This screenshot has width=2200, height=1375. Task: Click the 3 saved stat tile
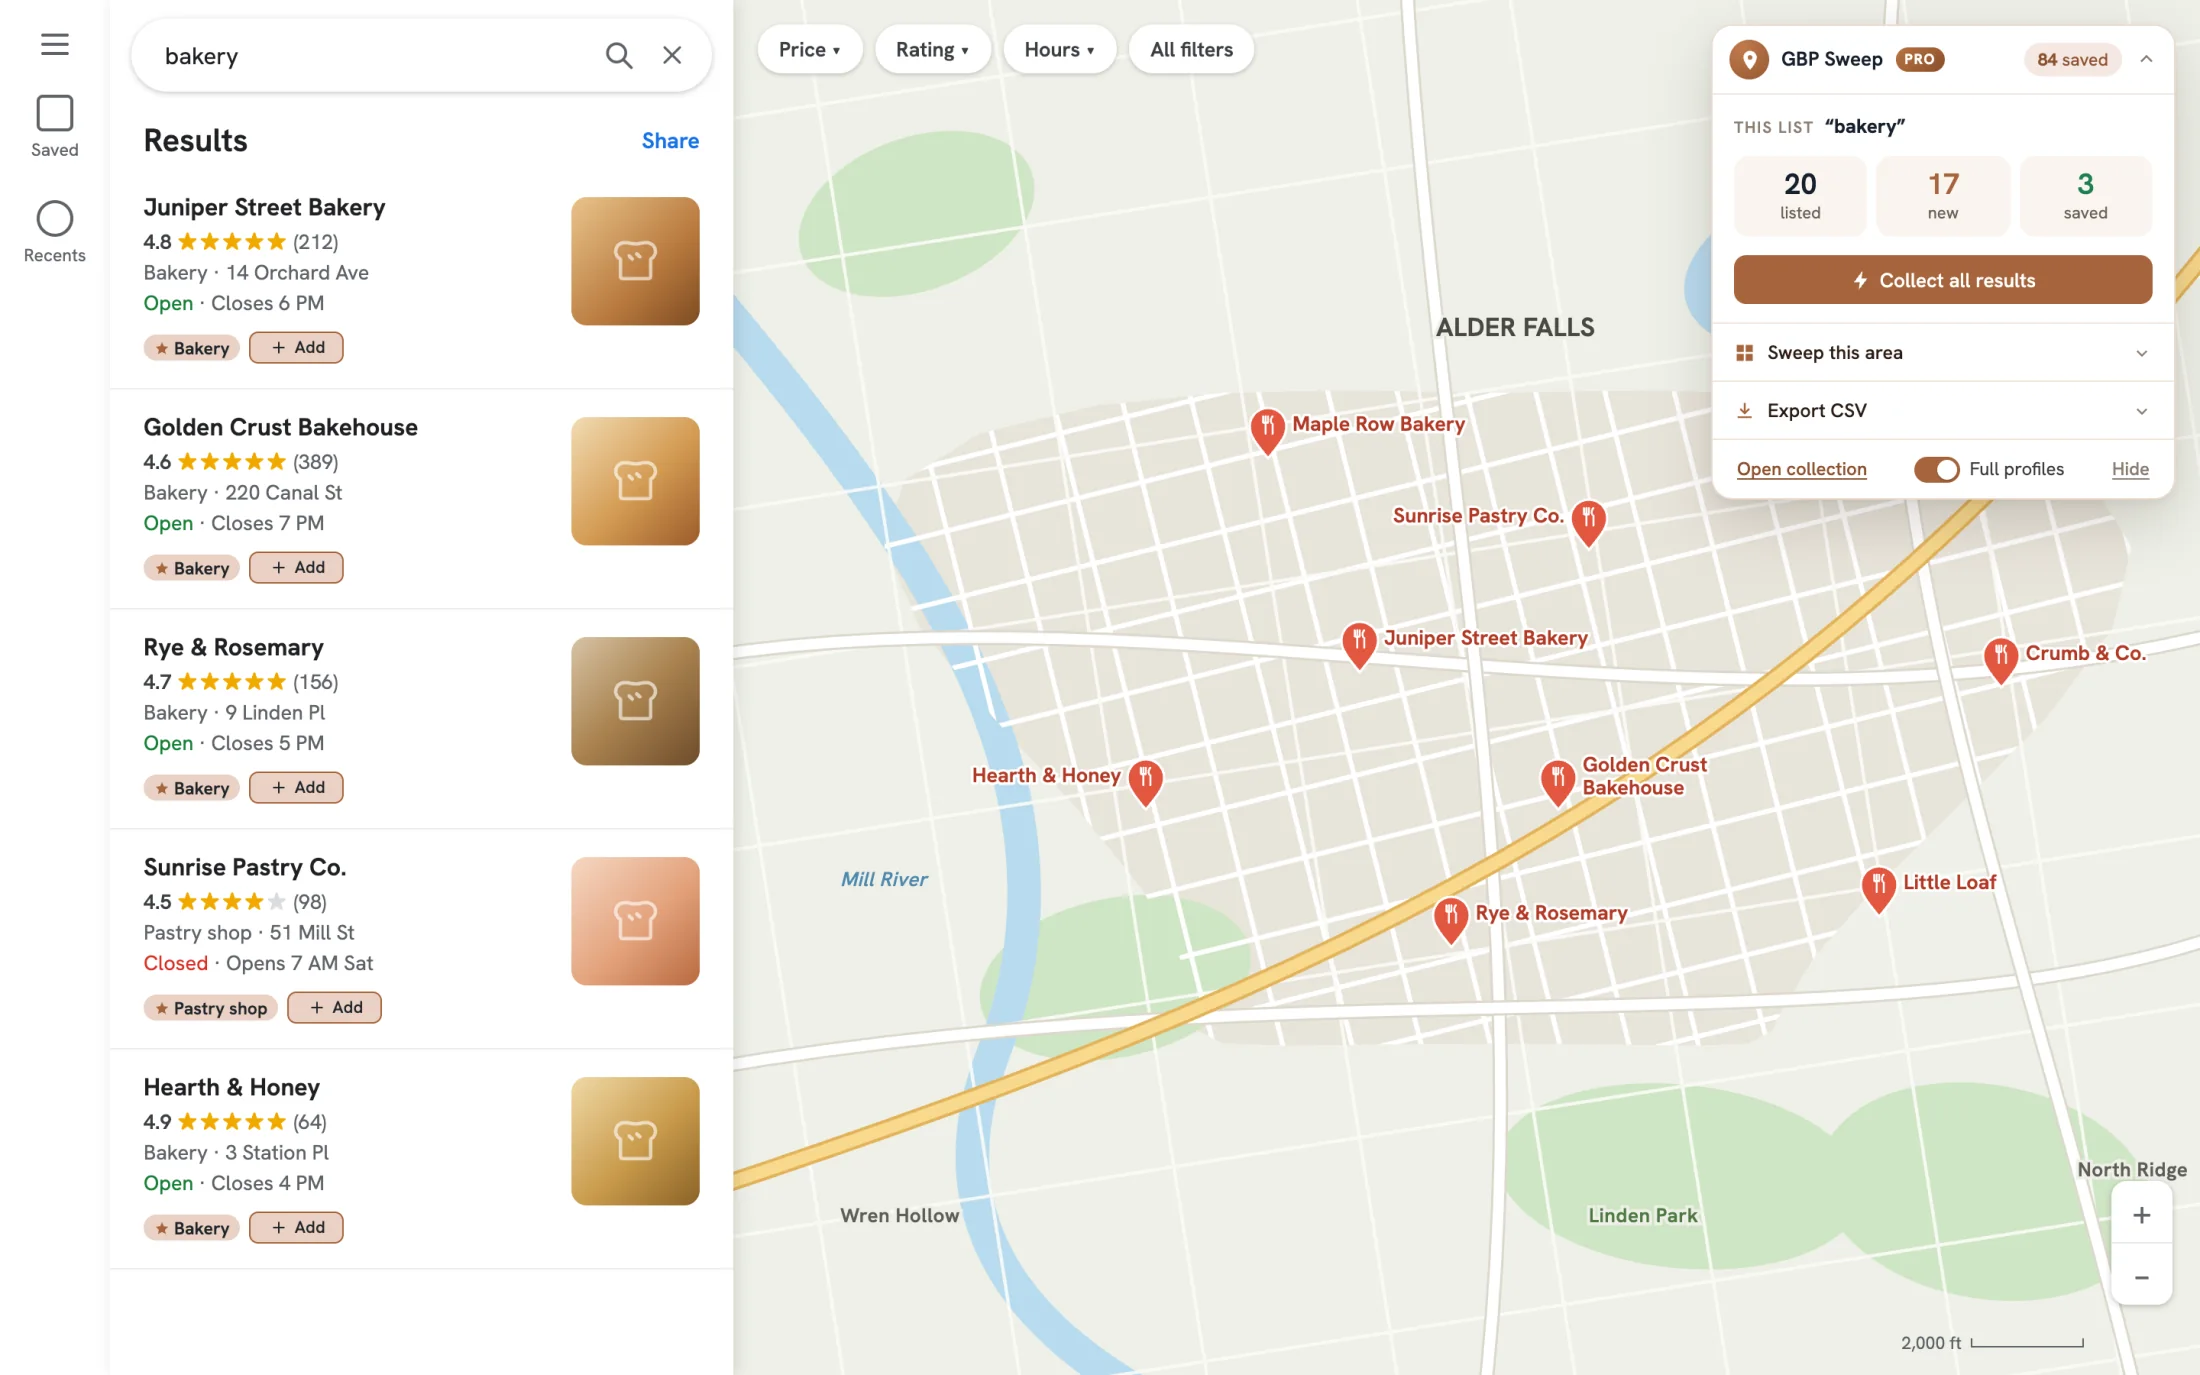2085,196
